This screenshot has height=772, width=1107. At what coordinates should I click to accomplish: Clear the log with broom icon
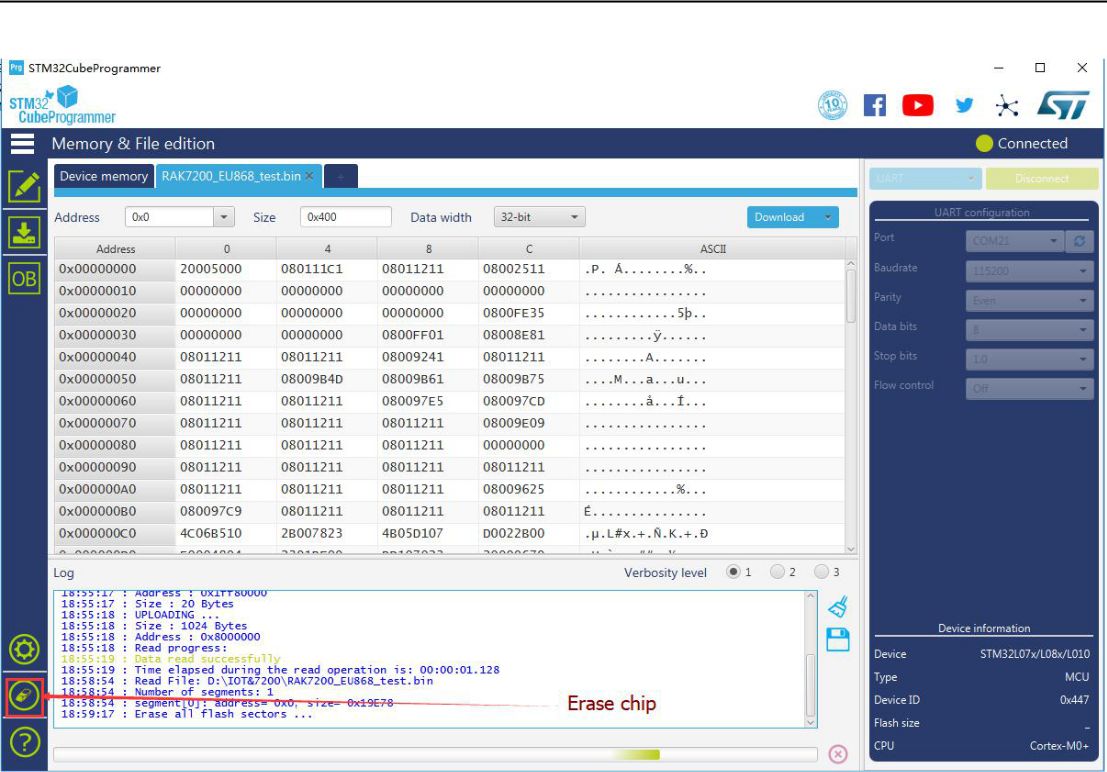tap(838, 607)
